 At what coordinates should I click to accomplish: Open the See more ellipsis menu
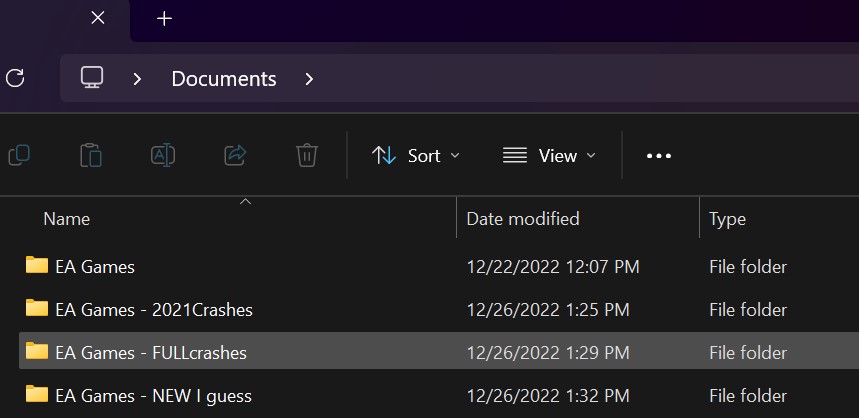(x=659, y=155)
